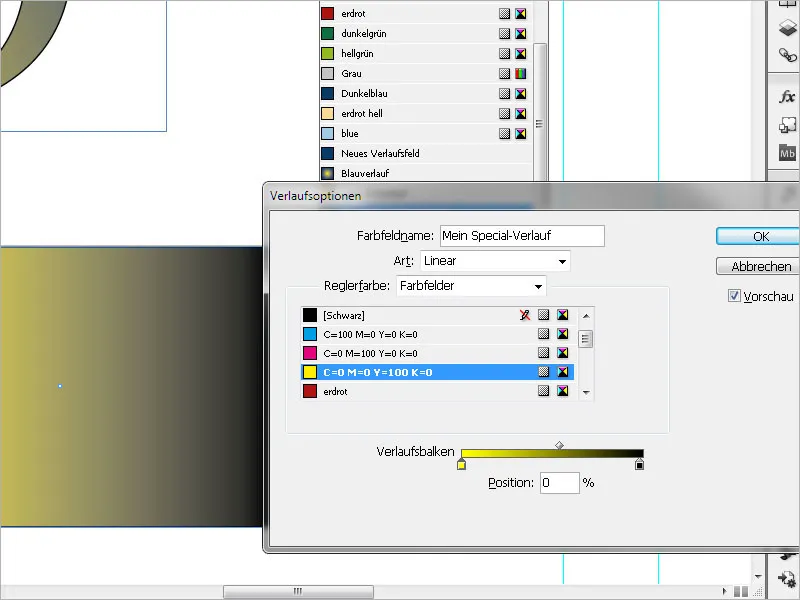
Task: Click CMYK mode icon in Dunkelblau row
Action: tap(520, 93)
